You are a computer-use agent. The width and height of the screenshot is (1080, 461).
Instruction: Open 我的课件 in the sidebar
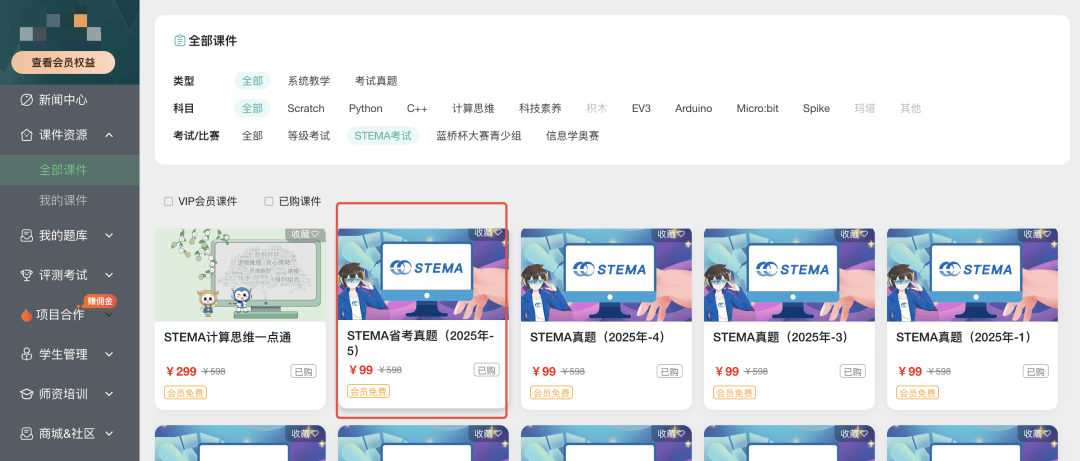coord(63,201)
